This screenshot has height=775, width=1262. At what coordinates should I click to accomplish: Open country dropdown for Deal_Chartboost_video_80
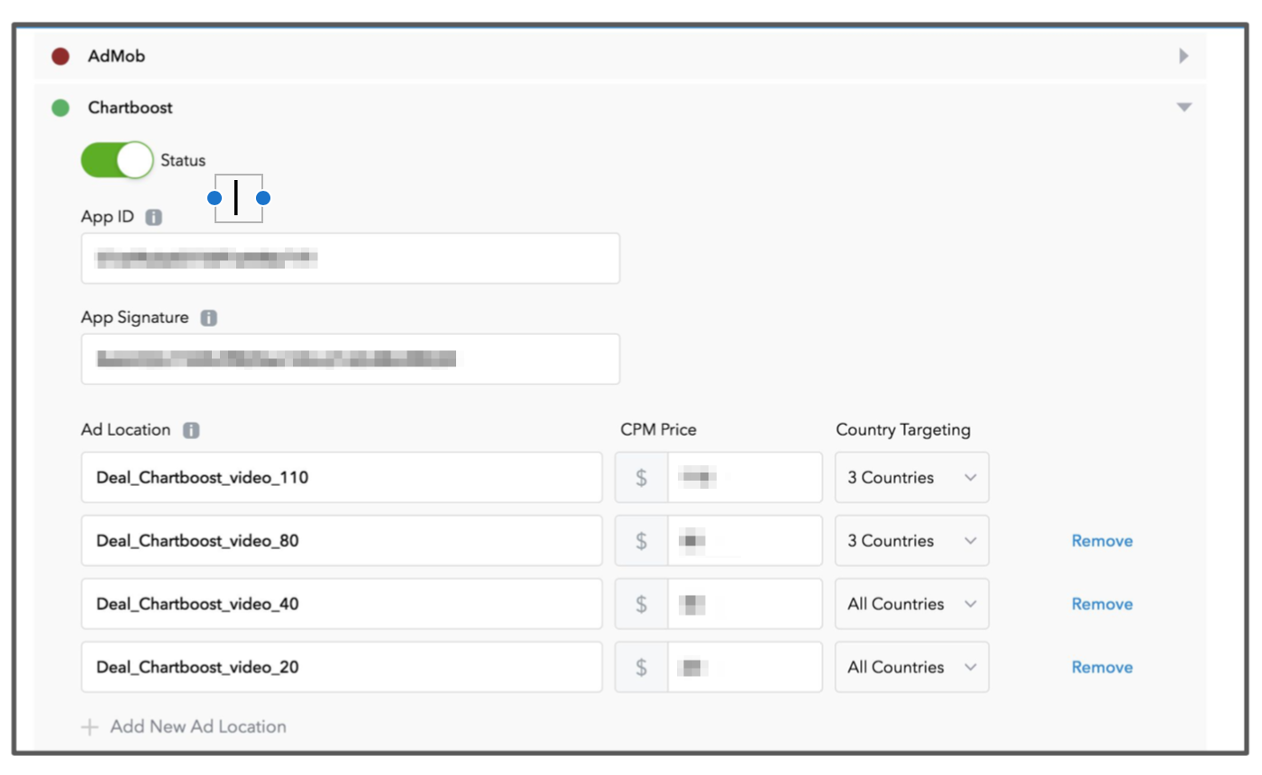click(912, 540)
